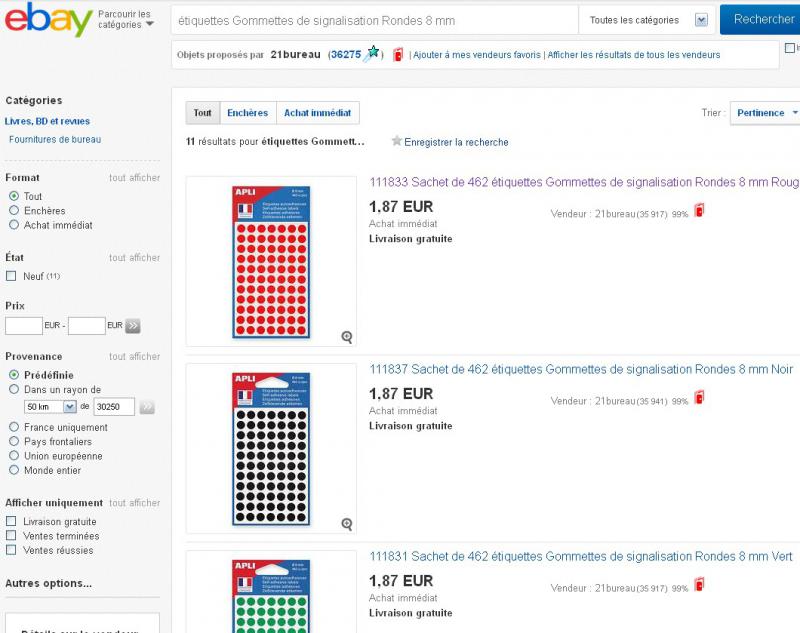This screenshot has width=800, height=633.
Task: Click the save search star icon
Action: (397, 142)
